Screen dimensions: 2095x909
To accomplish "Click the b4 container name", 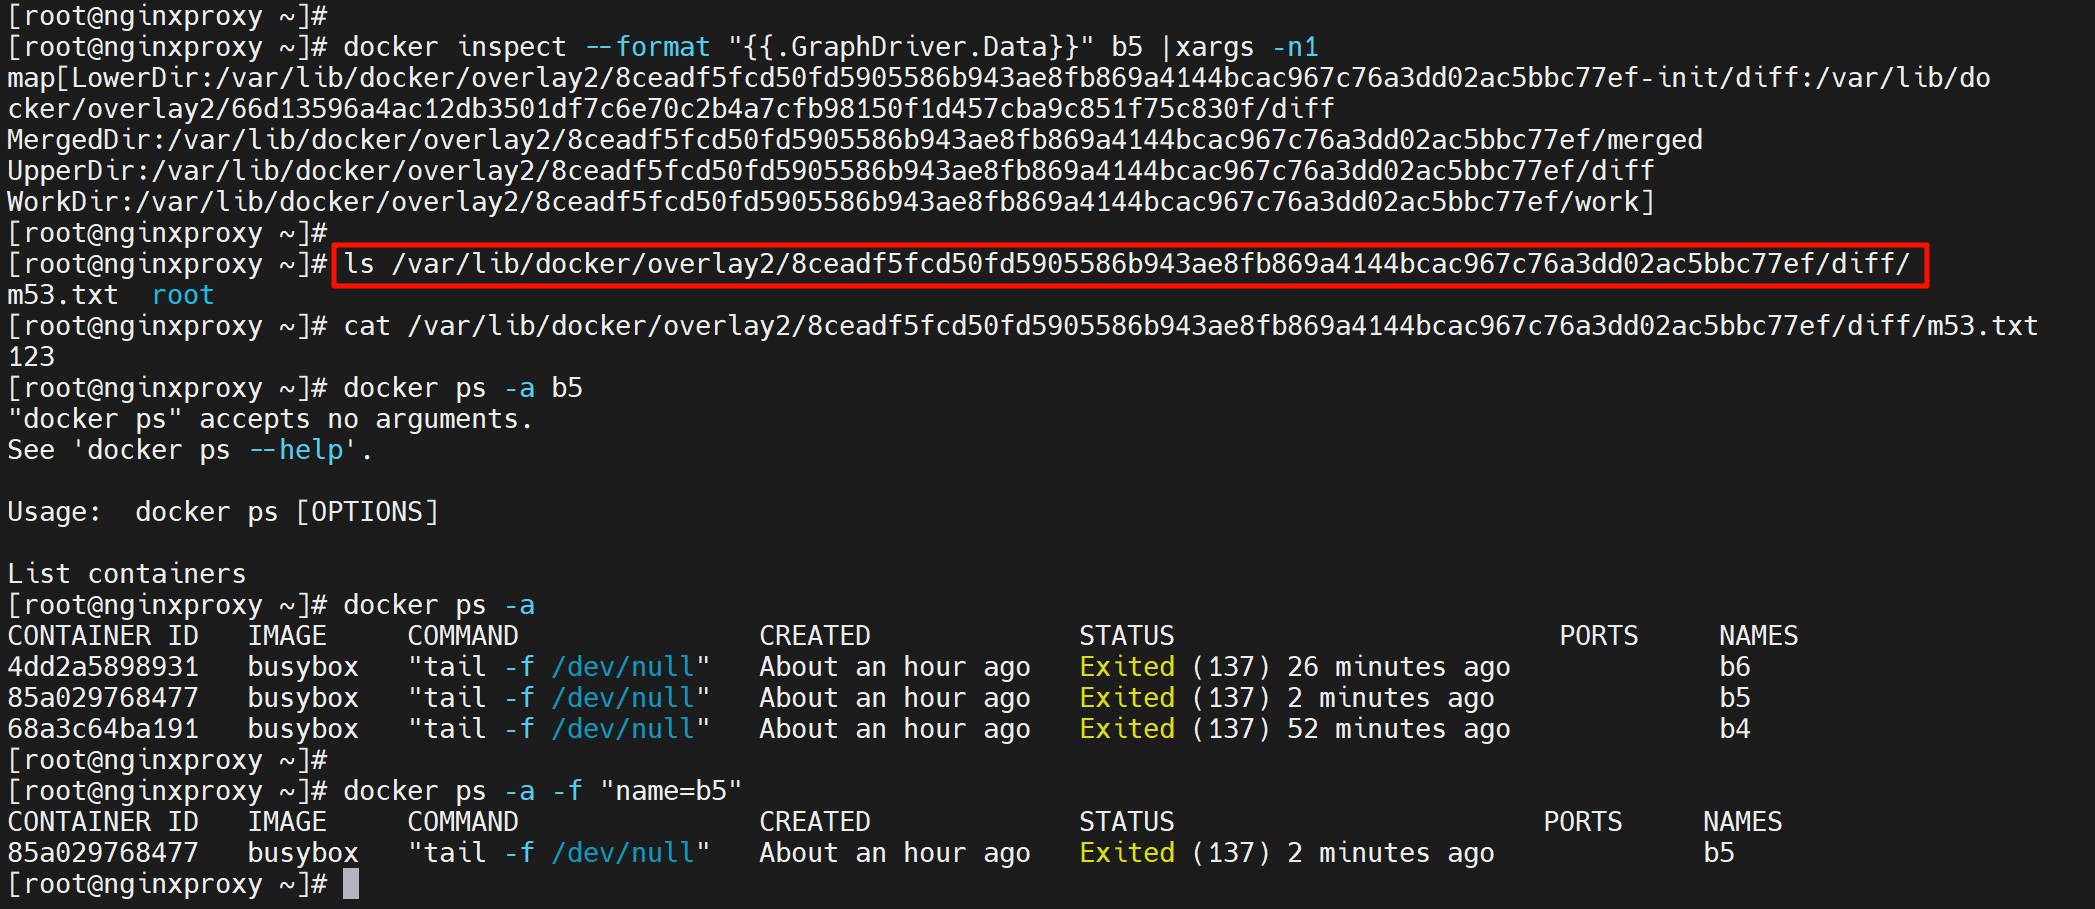I will tap(1734, 729).
